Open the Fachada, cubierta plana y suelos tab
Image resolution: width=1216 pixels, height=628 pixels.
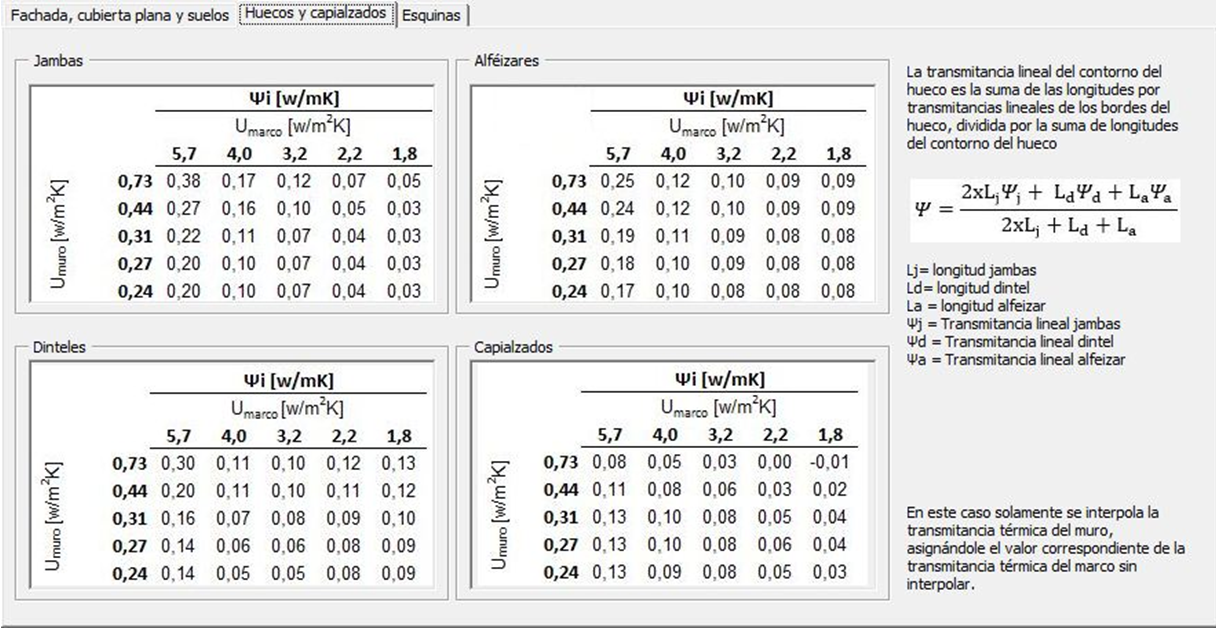[x=119, y=16]
